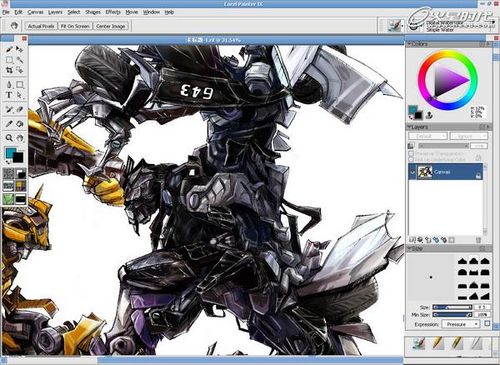The image size is (500, 365).
Task: Select the Brush tool in the toolbox
Action: coord(9,49)
